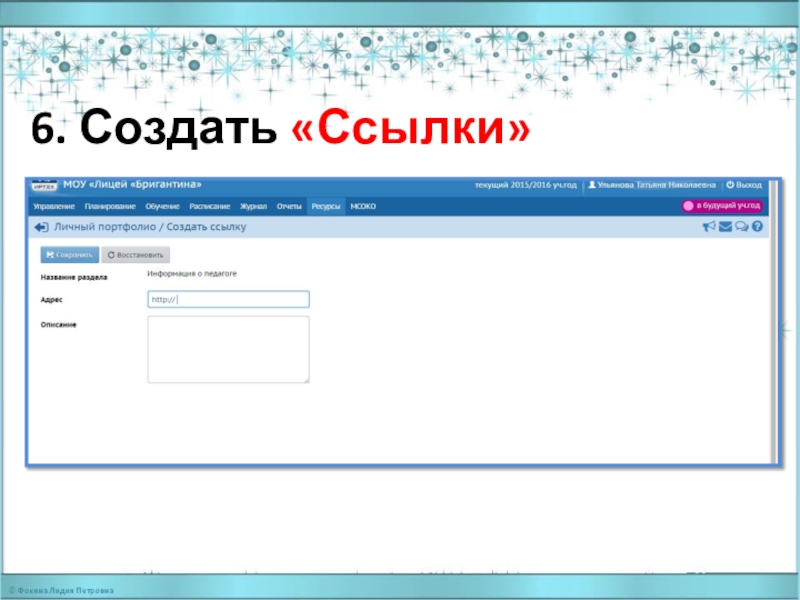This screenshot has width=800, height=600.
Task: Open the mail envelope icon
Action: (x=725, y=227)
